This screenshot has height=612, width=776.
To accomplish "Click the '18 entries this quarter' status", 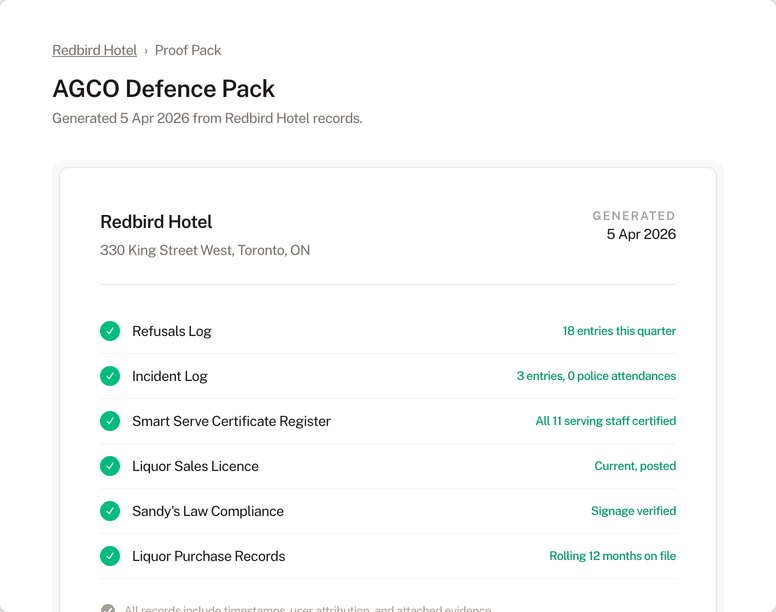I will click(619, 331).
